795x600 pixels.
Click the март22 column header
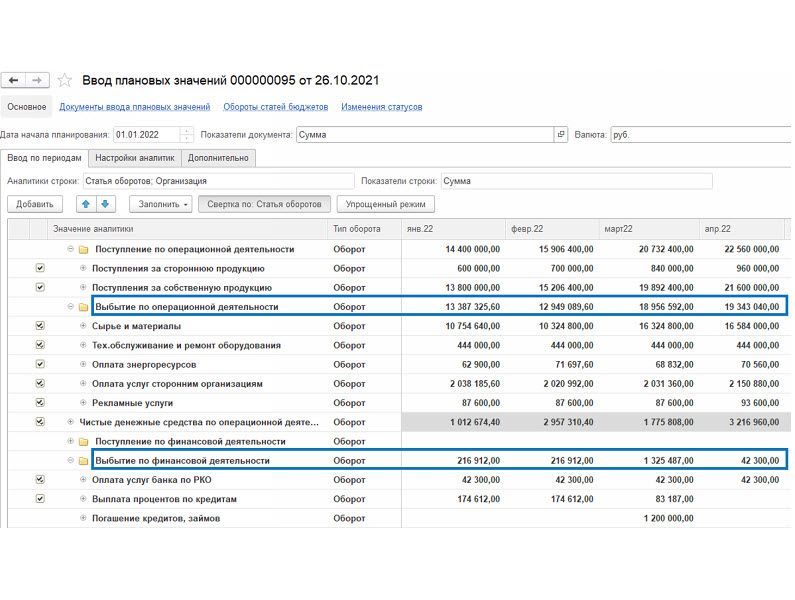649,229
